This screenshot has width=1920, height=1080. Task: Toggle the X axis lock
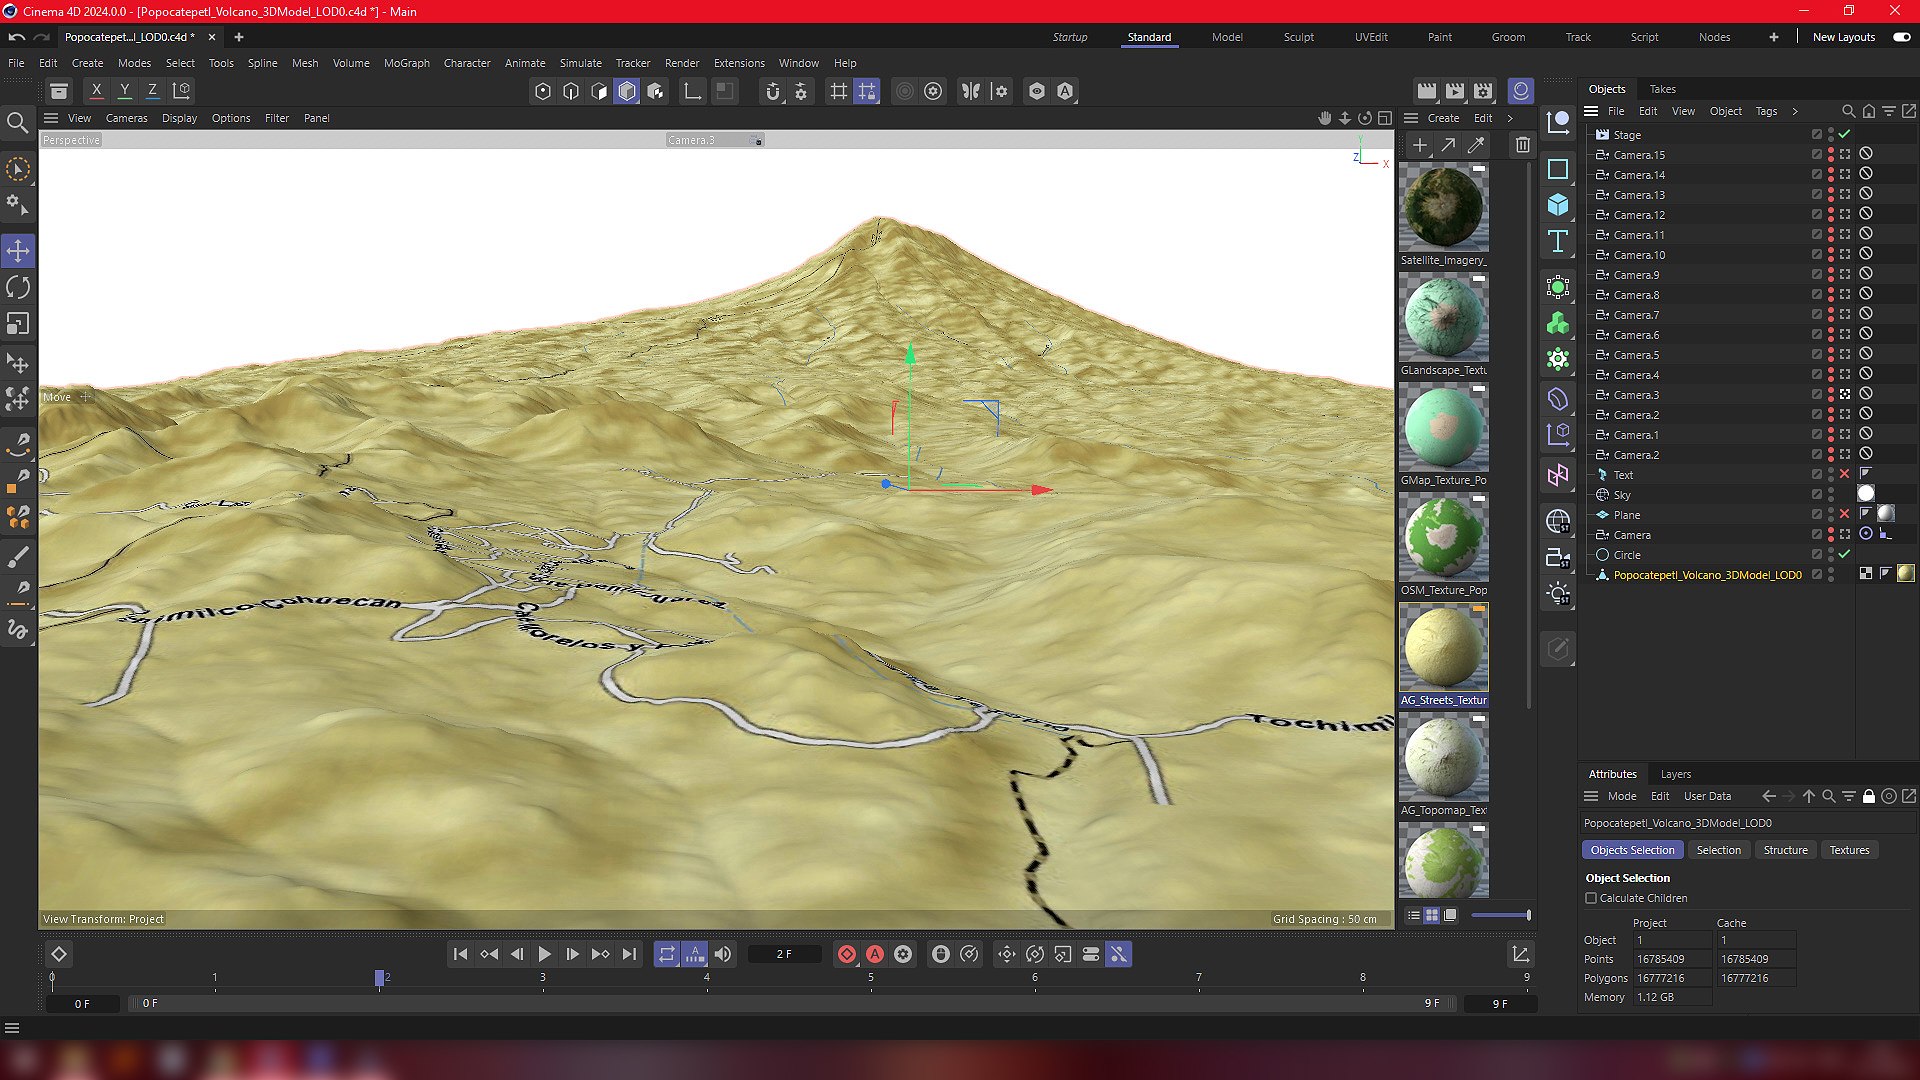coord(97,91)
